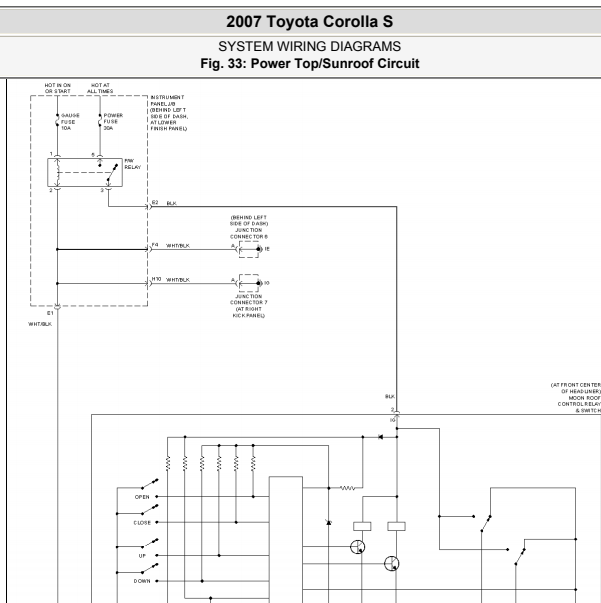Click the 'MOON ROOF CONTROL RELAY & SWITCH' label
This screenshot has width=601, height=603.
(579, 404)
